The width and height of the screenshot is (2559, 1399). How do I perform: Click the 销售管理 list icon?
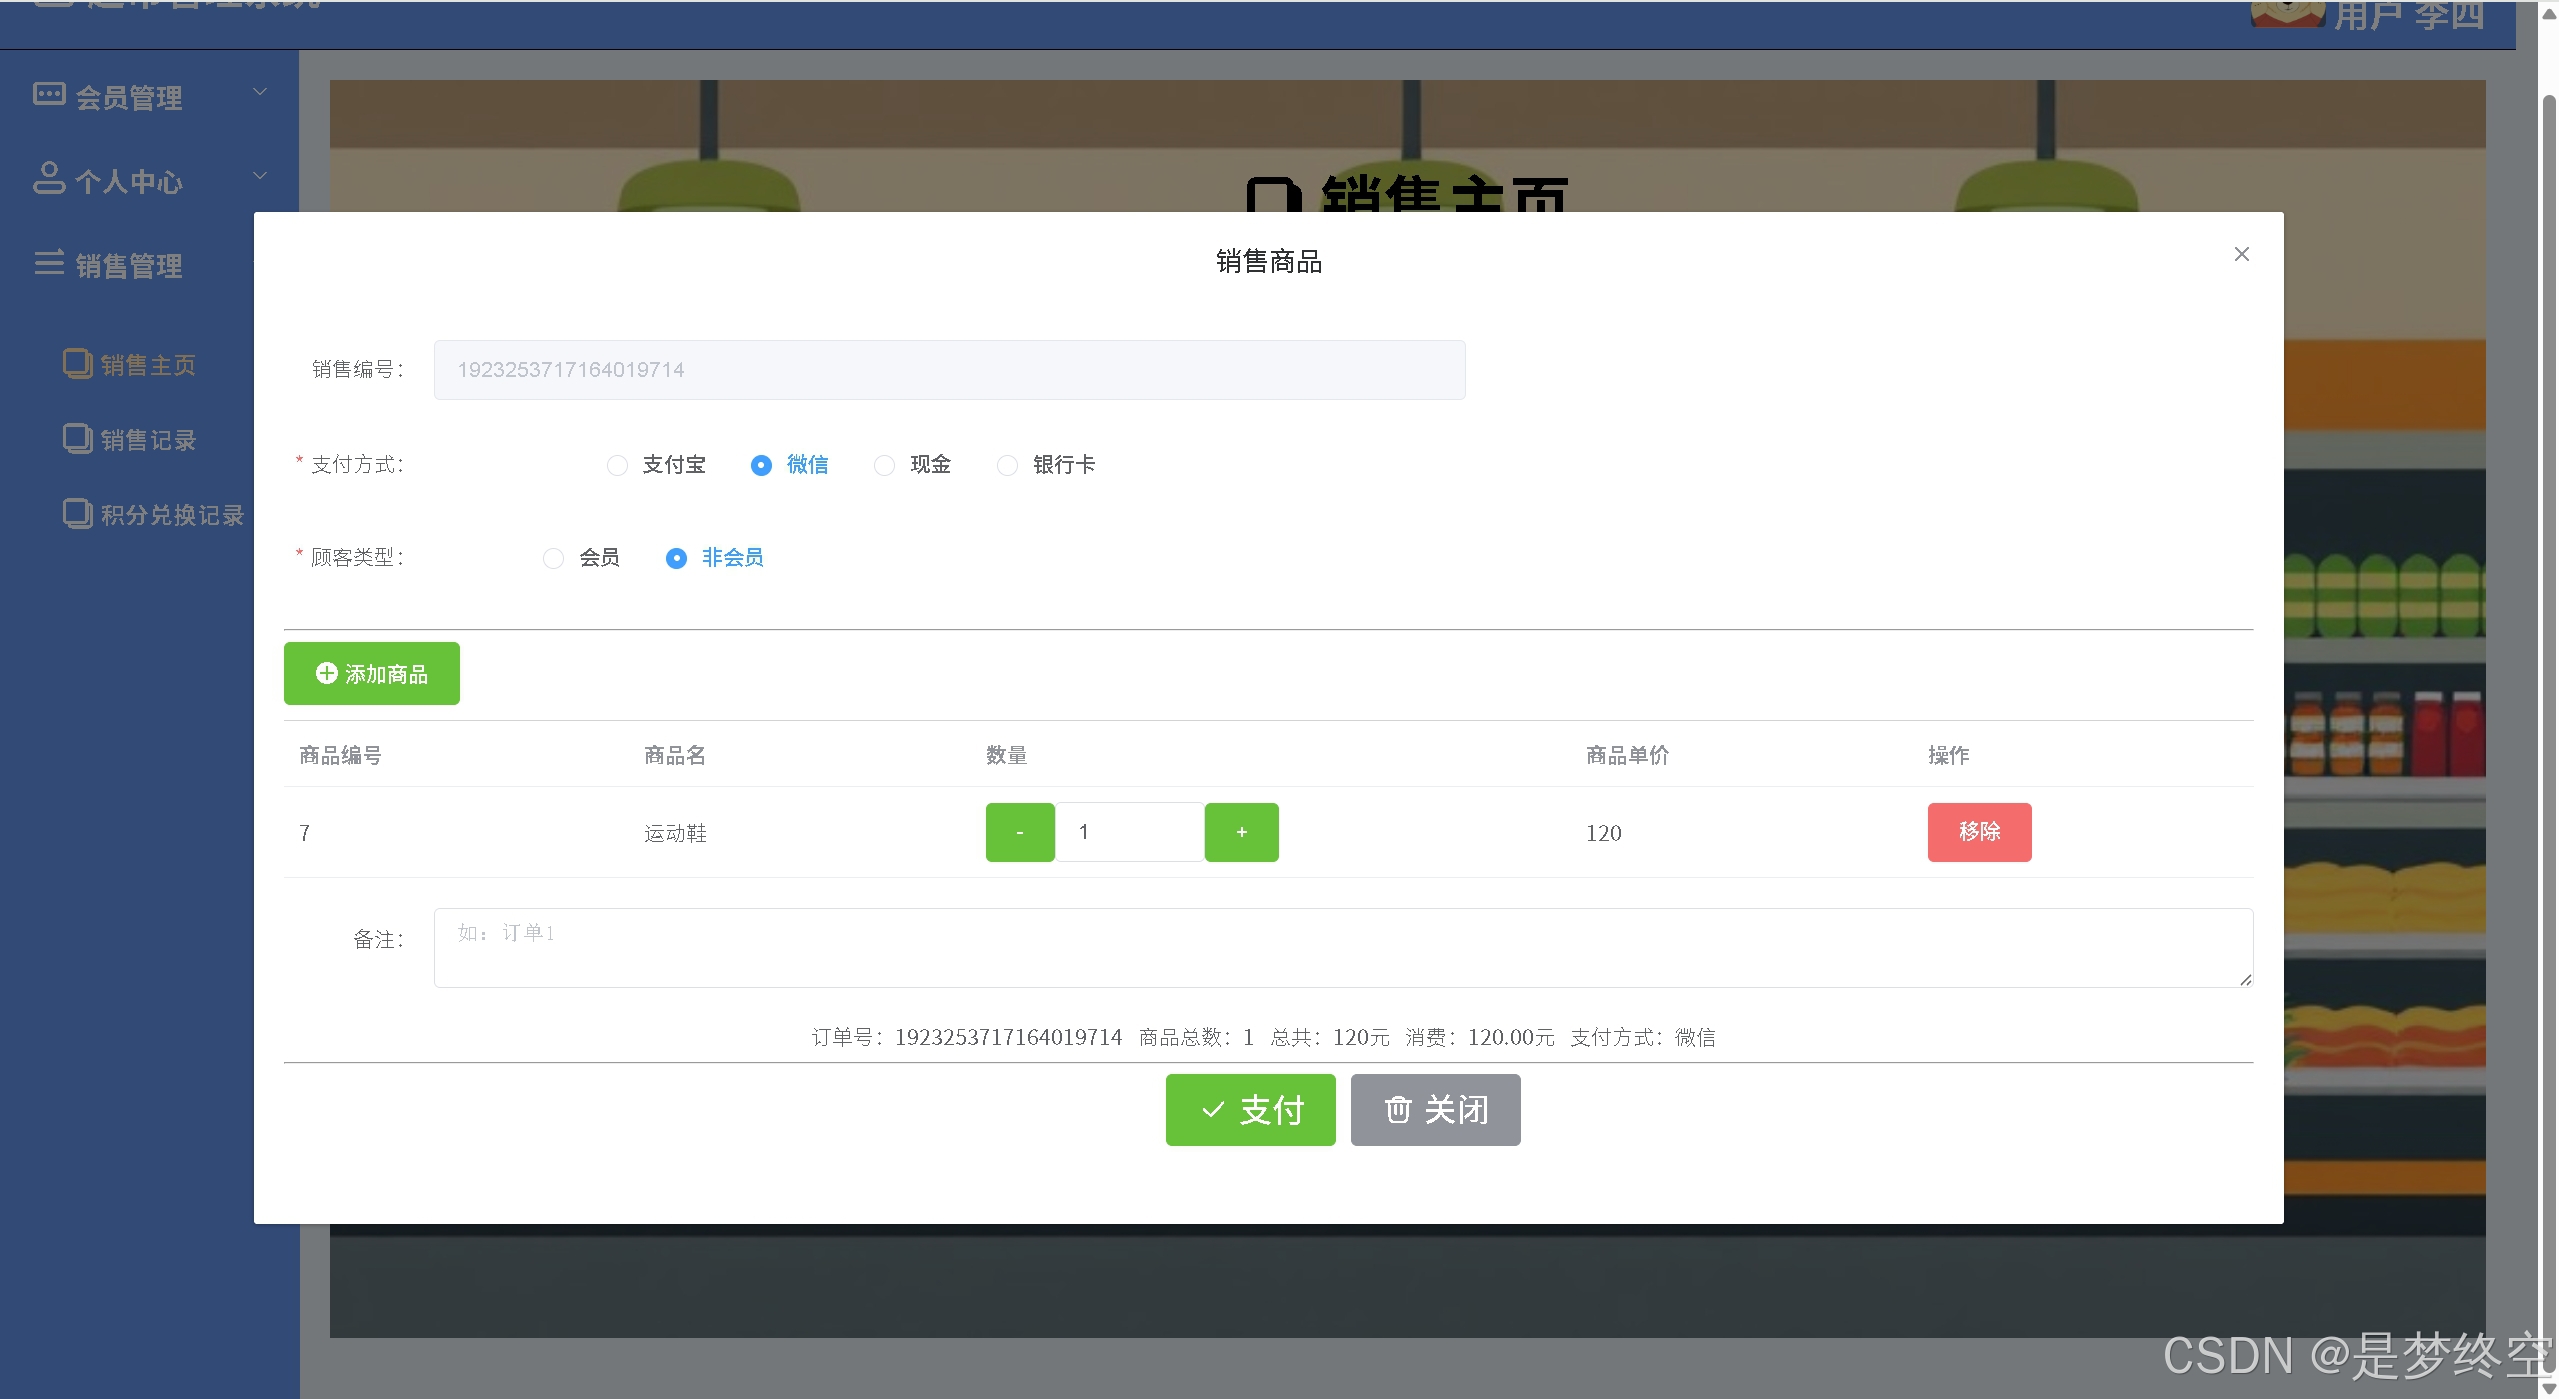pyautogui.click(x=49, y=263)
